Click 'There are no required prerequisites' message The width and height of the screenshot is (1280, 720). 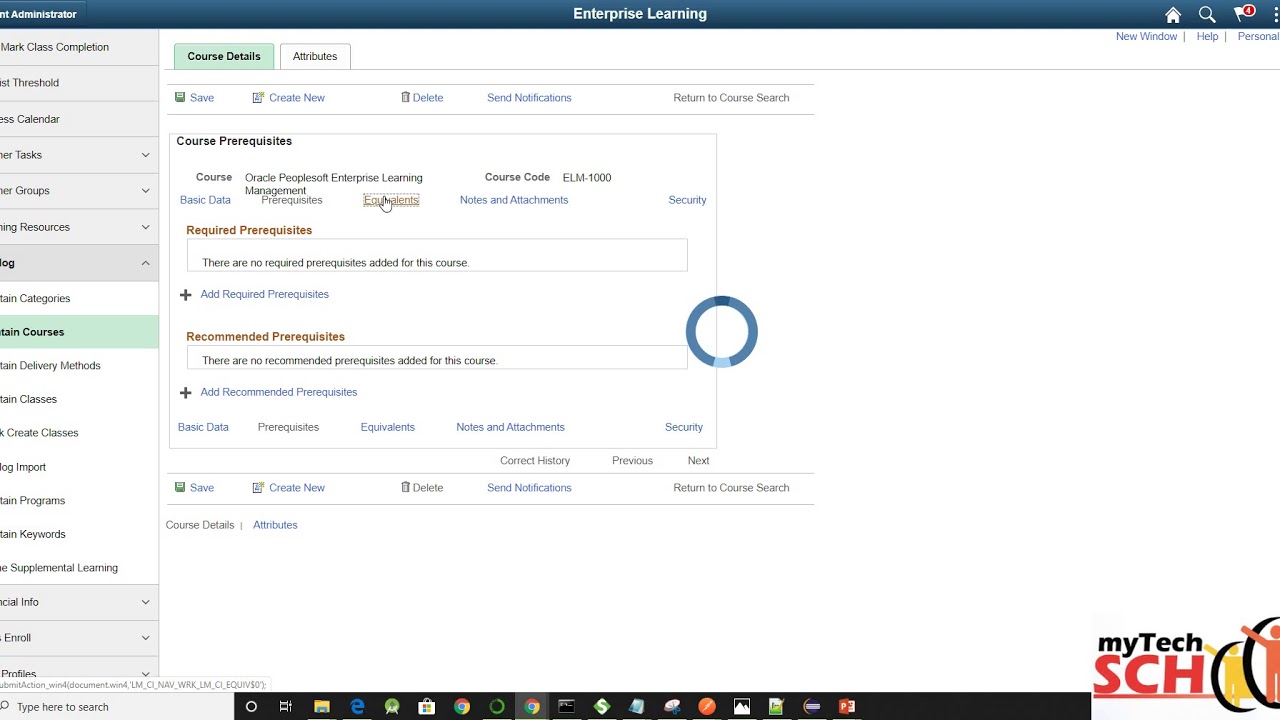pos(335,263)
